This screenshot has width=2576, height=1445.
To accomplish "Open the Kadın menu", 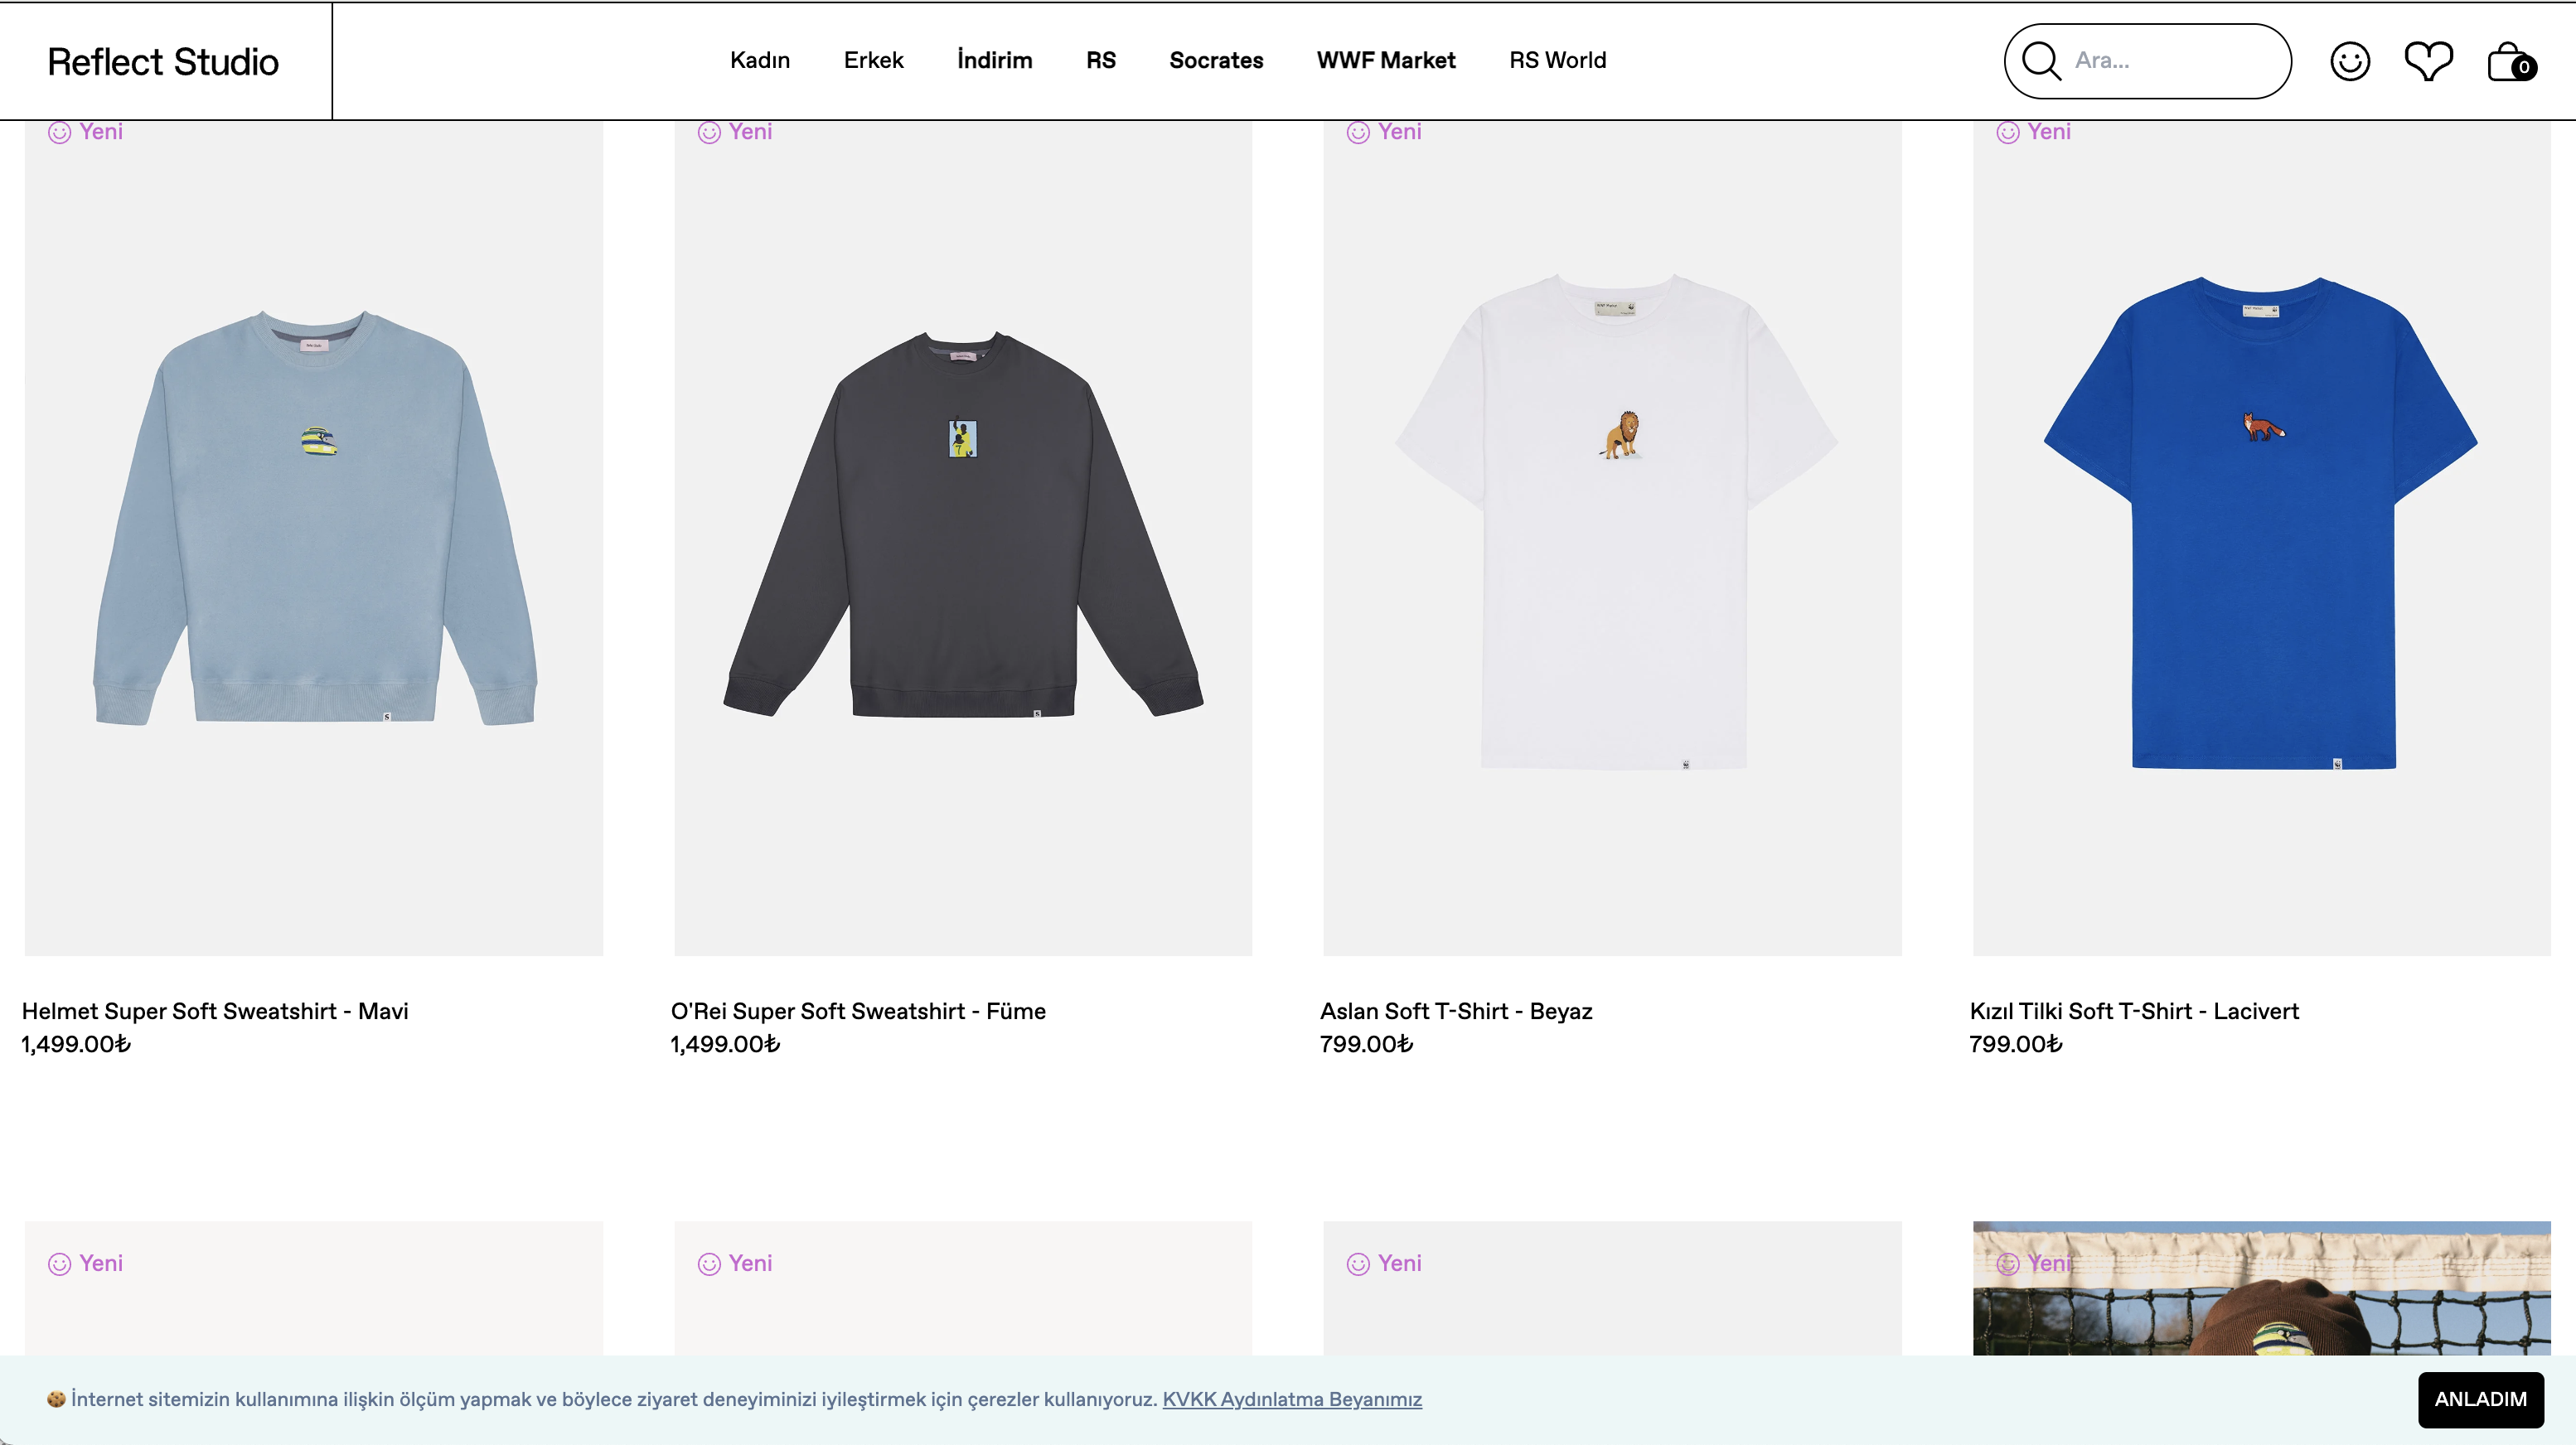I will (760, 60).
